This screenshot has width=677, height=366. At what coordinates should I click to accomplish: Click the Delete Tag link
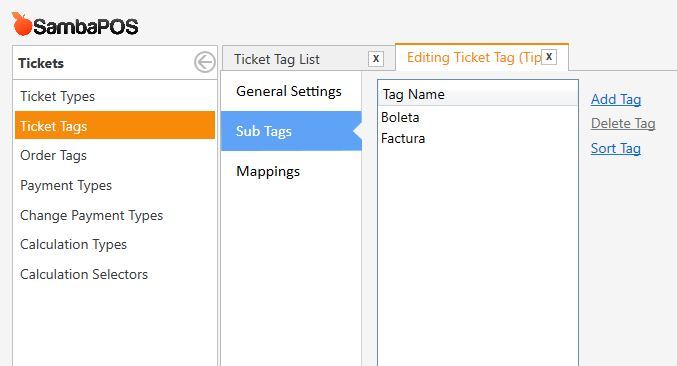coord(623,123)
